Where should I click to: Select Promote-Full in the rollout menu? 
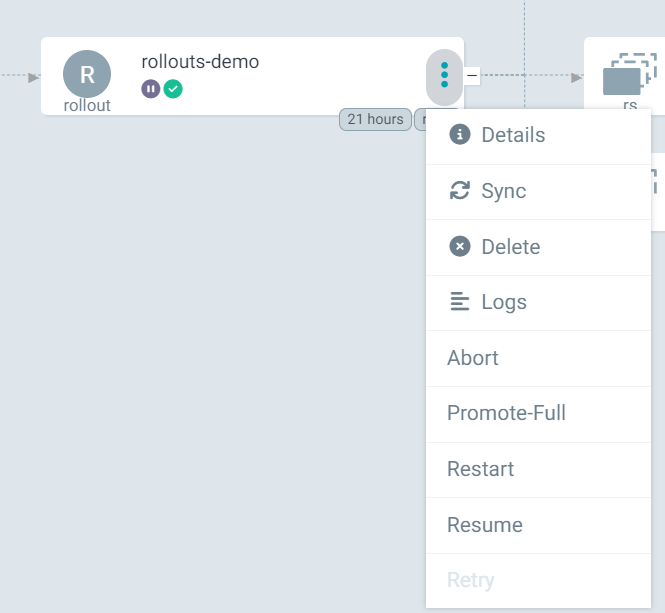pyautogui.click(x=506, y=413)
